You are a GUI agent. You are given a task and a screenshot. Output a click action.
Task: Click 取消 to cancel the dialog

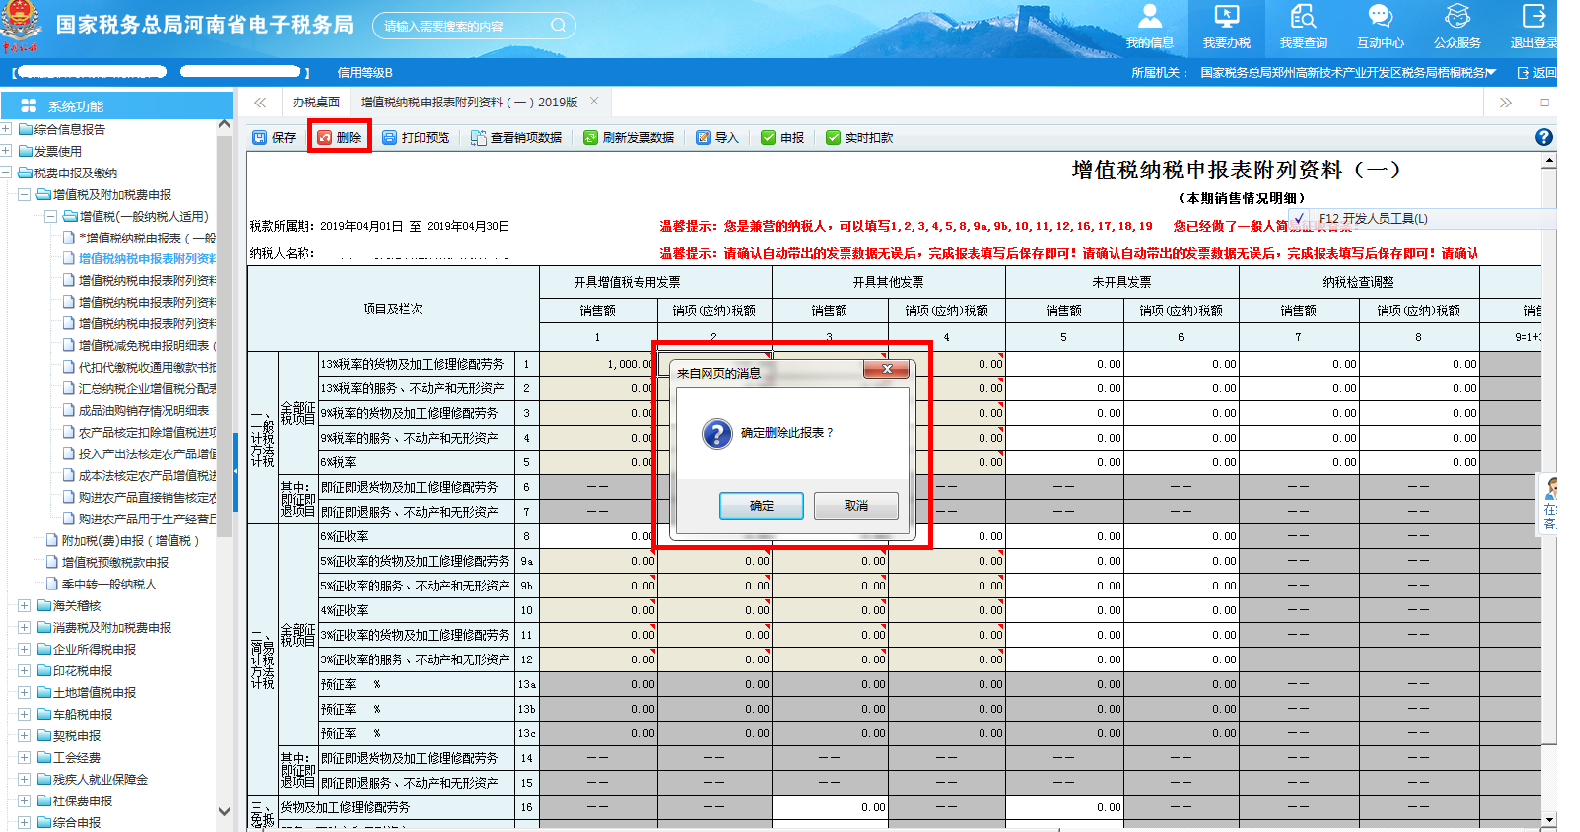(x=856, y=506)
